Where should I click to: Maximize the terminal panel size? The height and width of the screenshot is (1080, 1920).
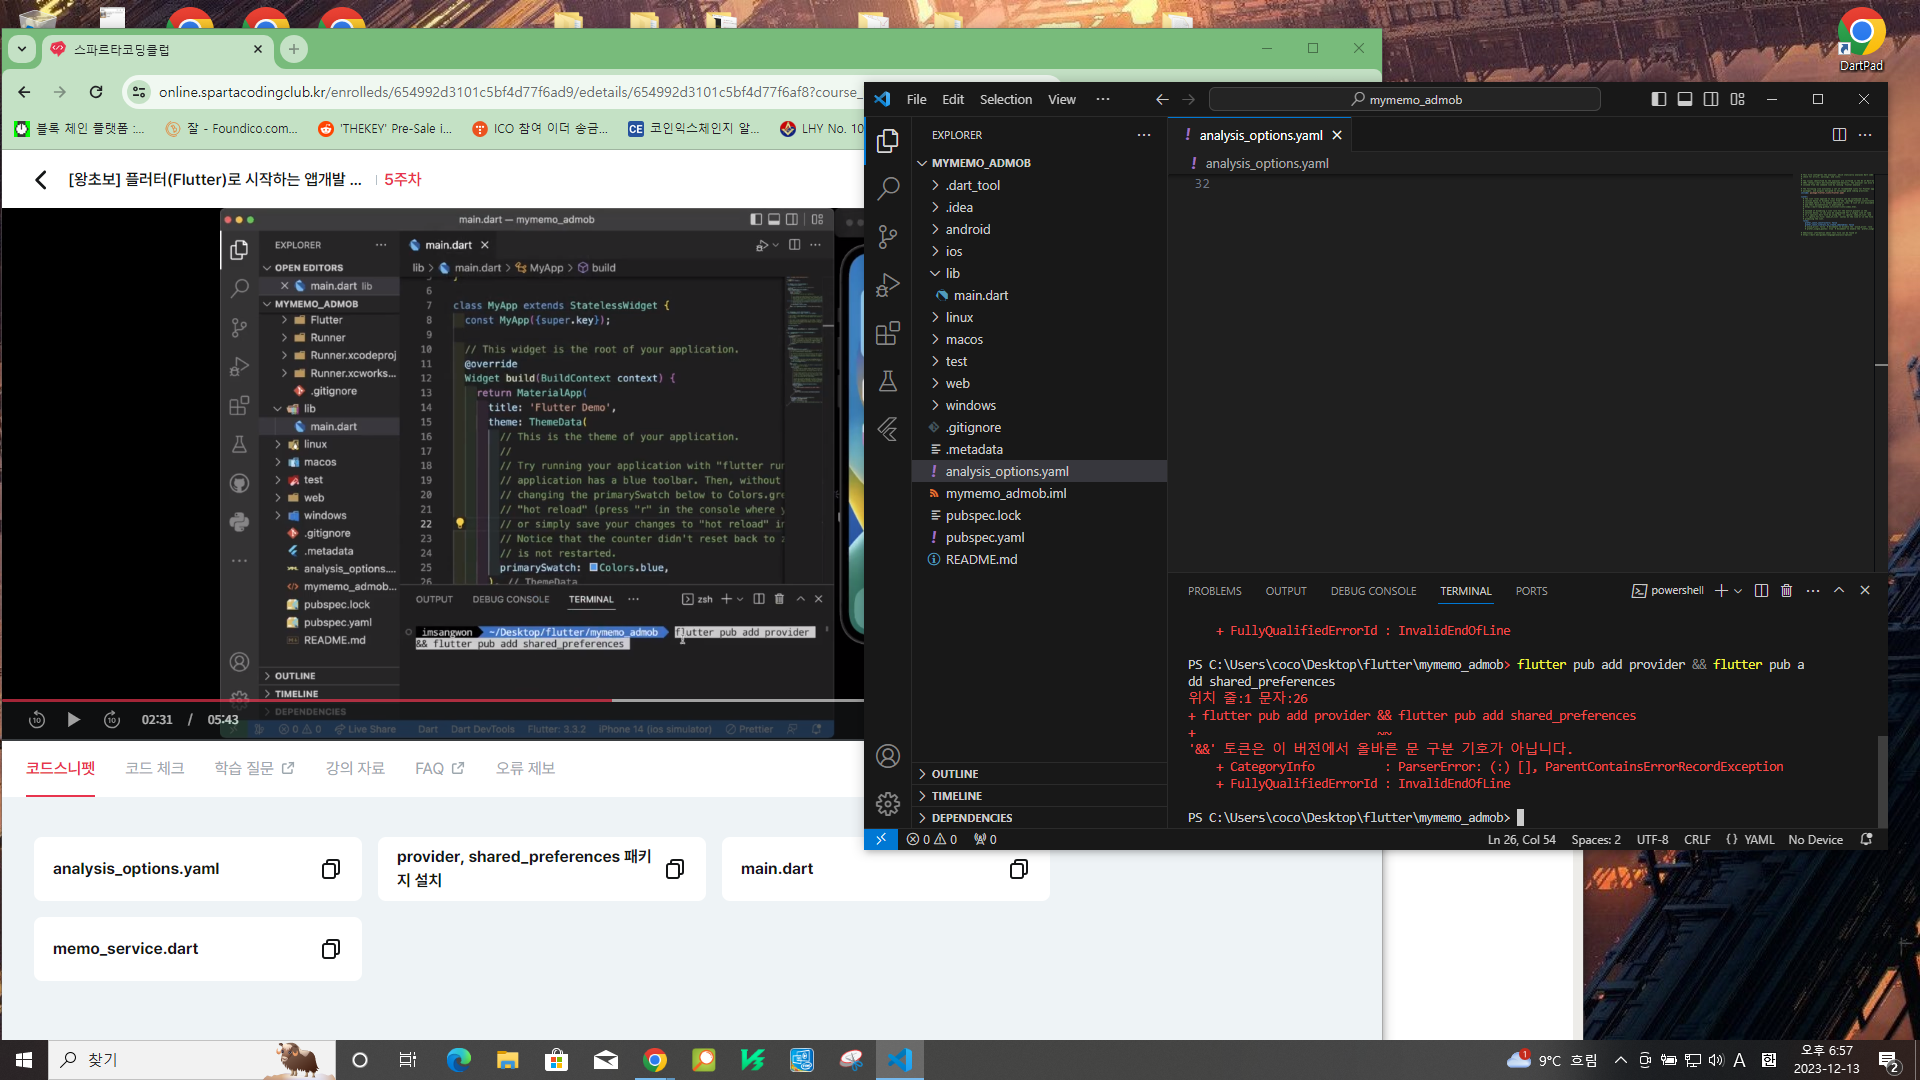[1839, 591]
